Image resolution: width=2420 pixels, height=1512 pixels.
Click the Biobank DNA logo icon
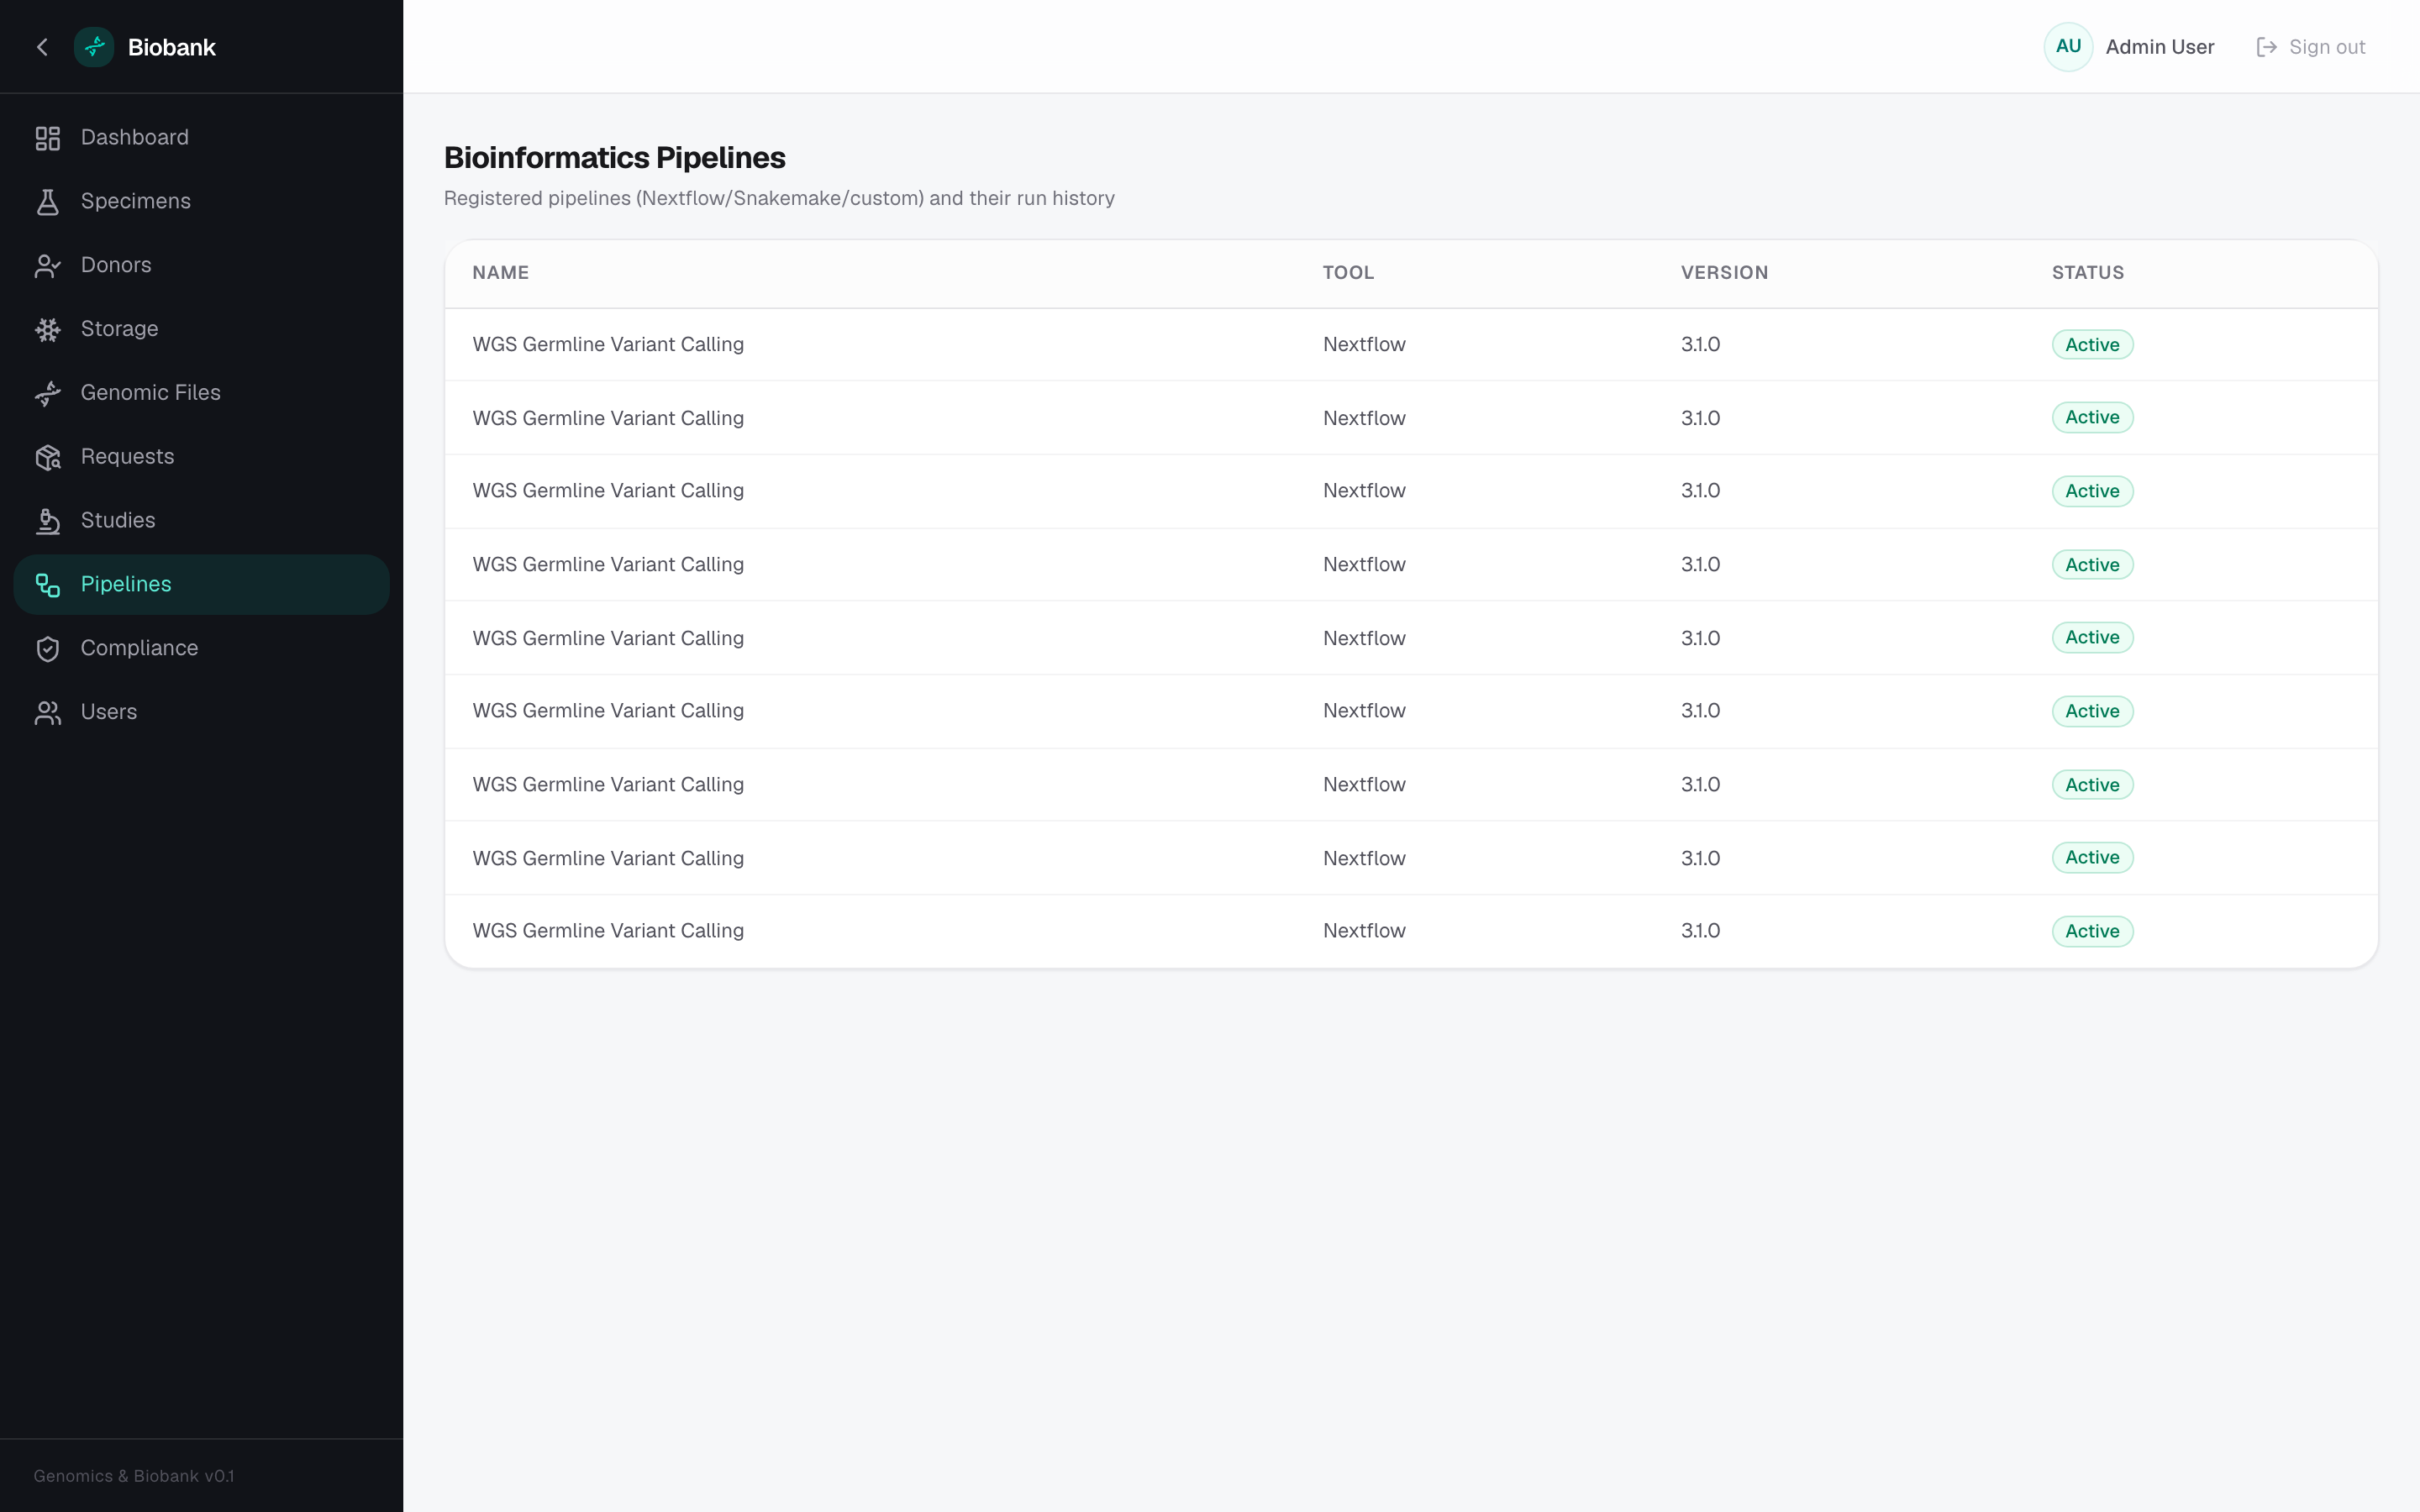point(94,47)
